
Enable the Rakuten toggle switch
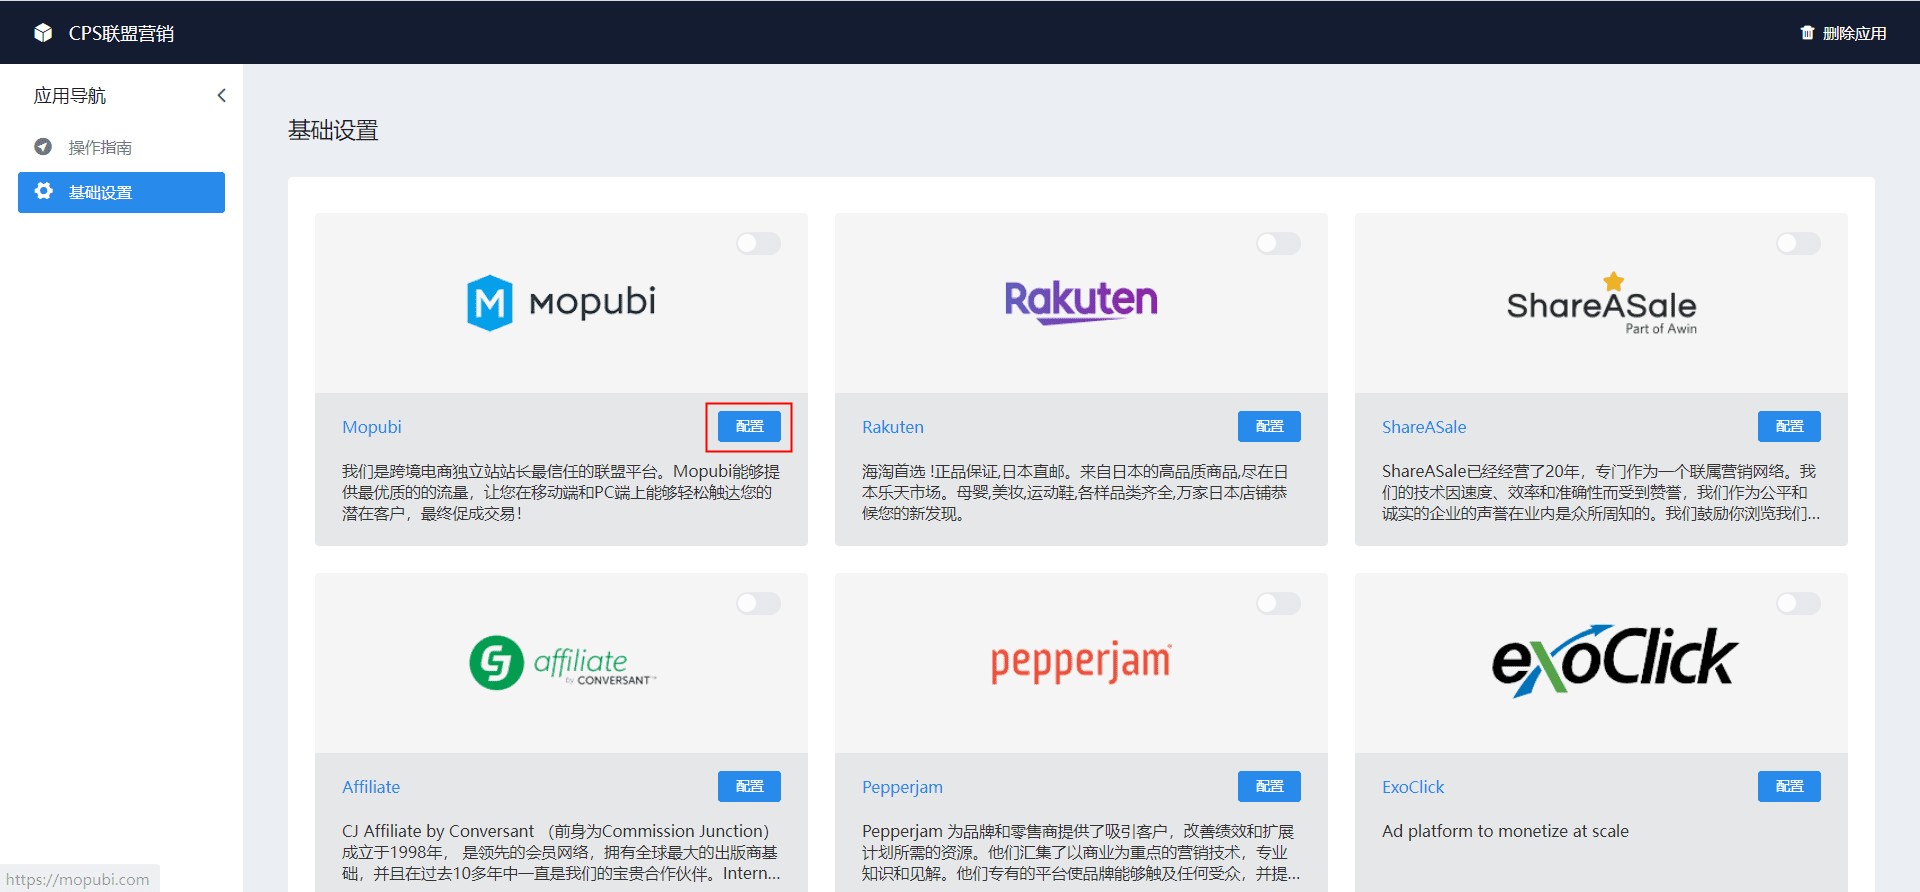tap(1278, 243)
